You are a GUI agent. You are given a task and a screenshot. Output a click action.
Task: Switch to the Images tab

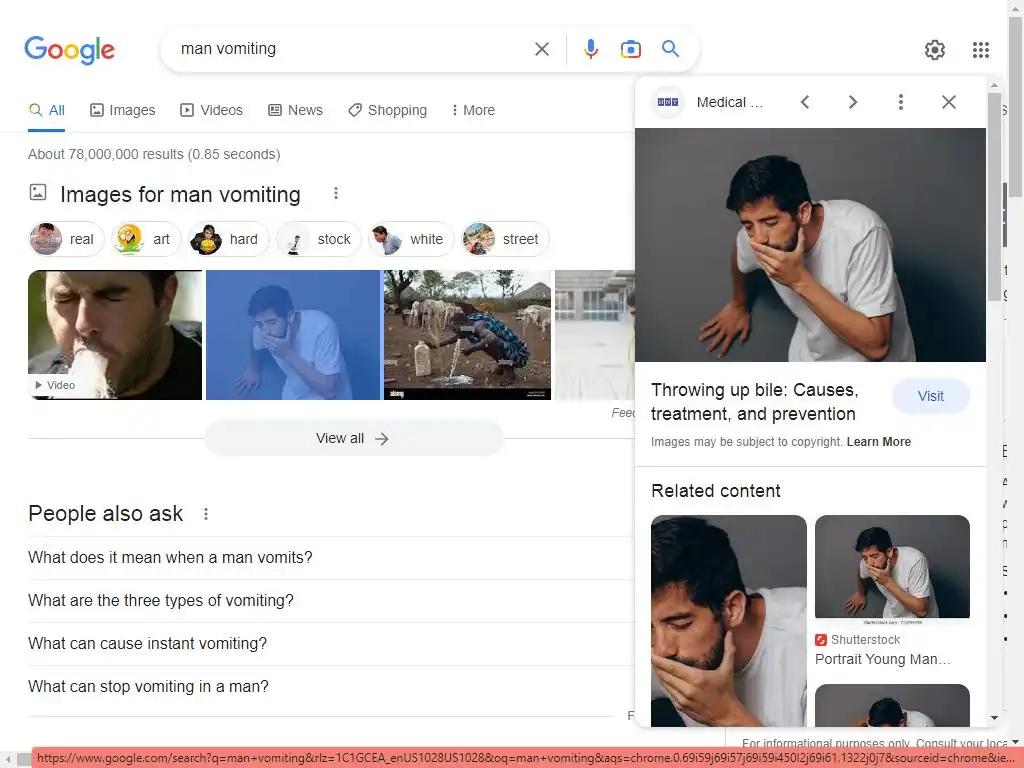(123, 110)
